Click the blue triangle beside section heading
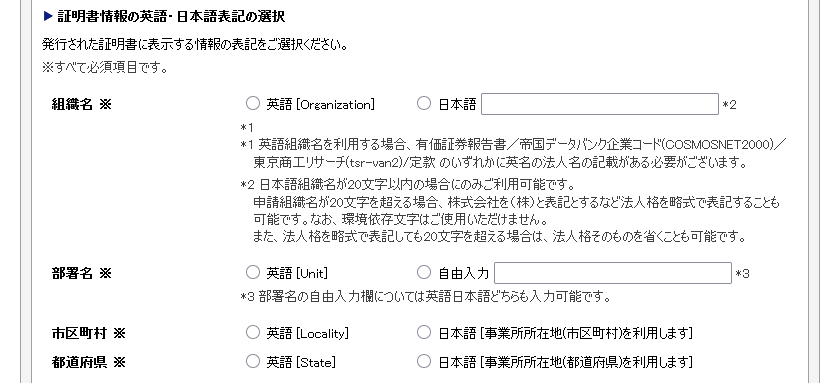 click(x=48, y=17)
